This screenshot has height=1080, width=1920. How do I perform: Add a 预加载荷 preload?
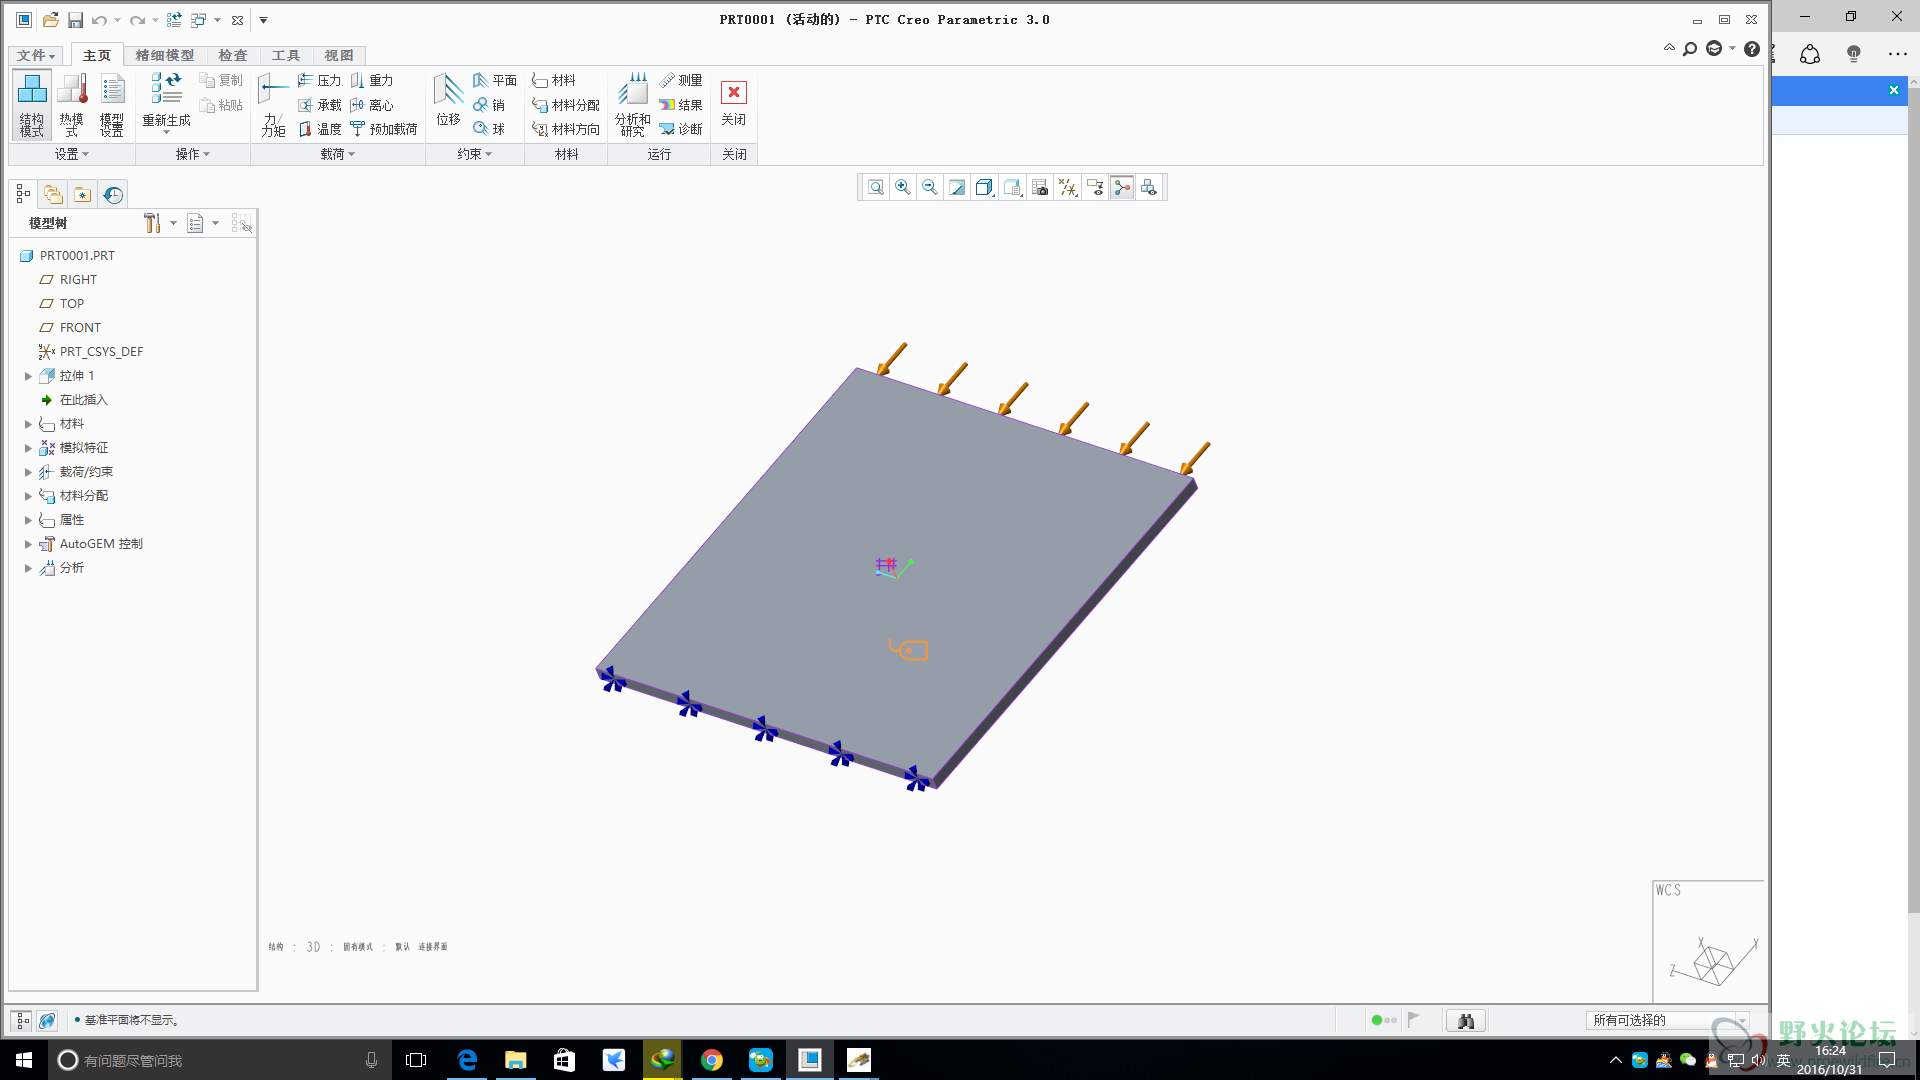383,129
